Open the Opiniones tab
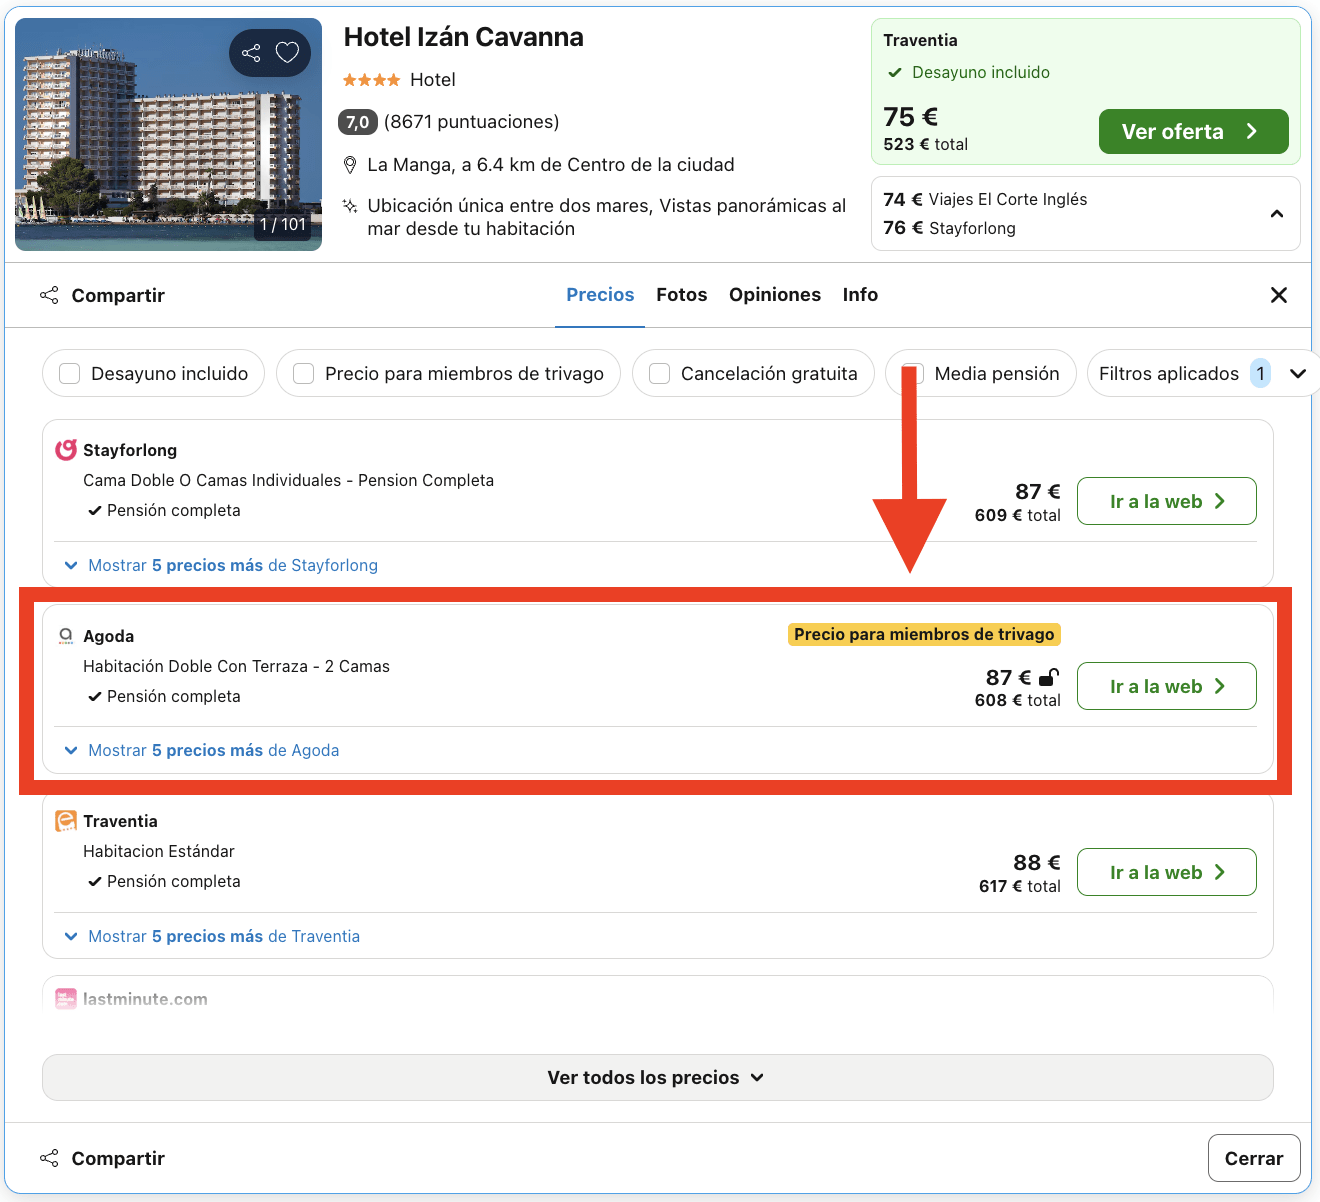The height and width of the screenshot is (1202, 1320). point(775,294)
